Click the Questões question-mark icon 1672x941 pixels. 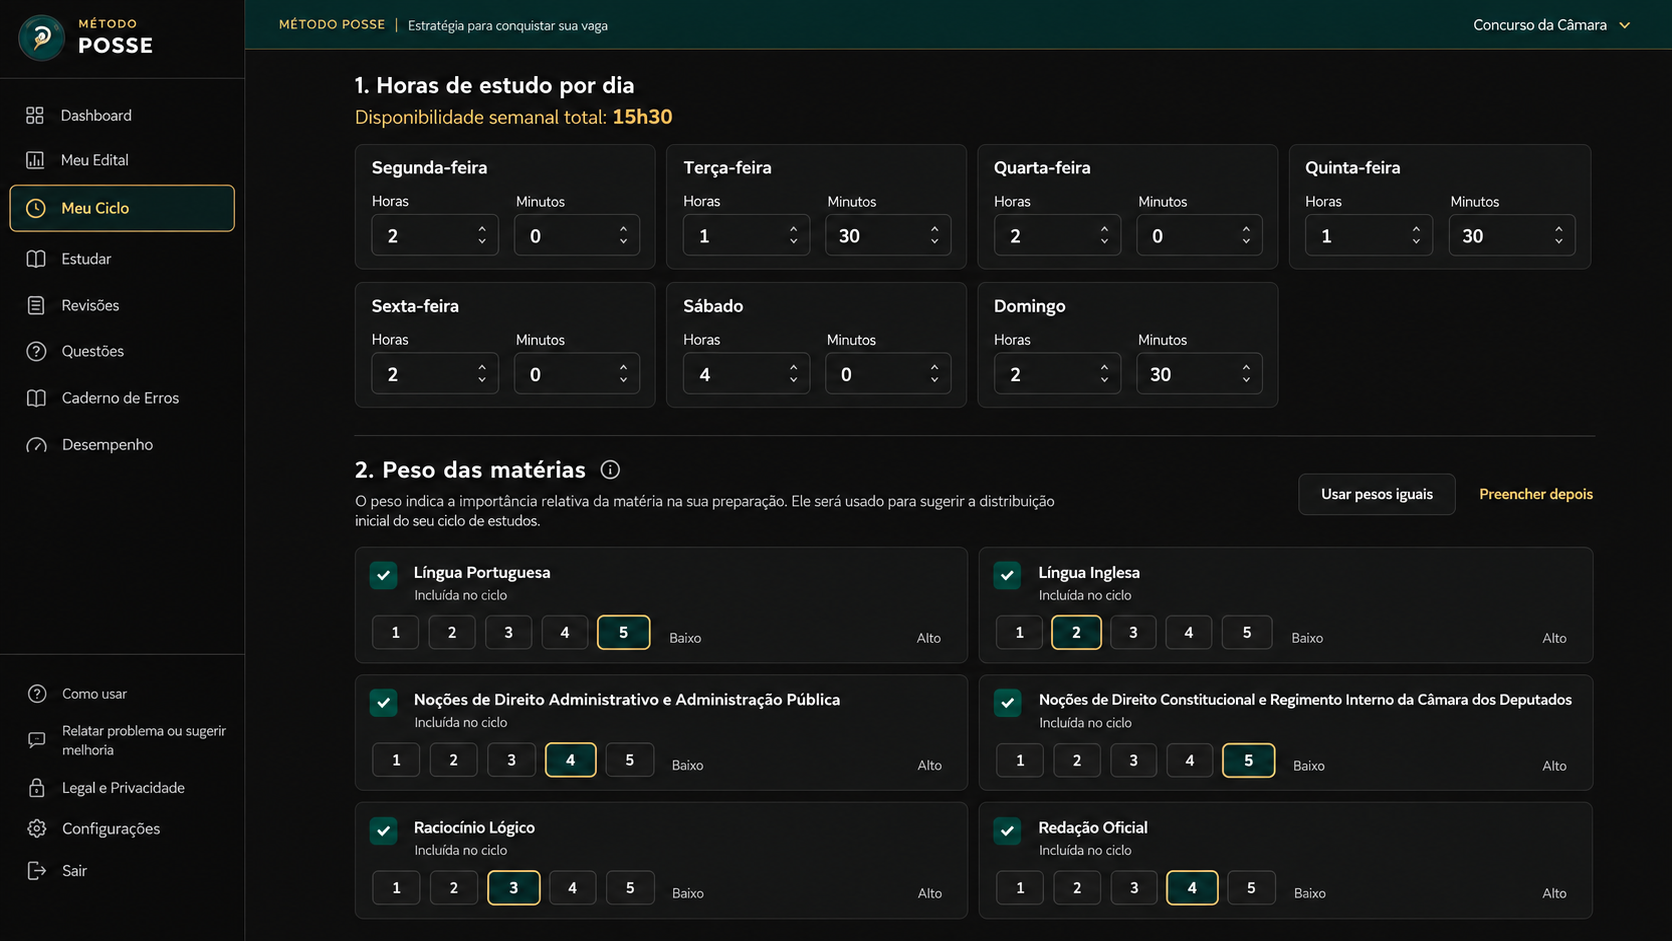36,351
